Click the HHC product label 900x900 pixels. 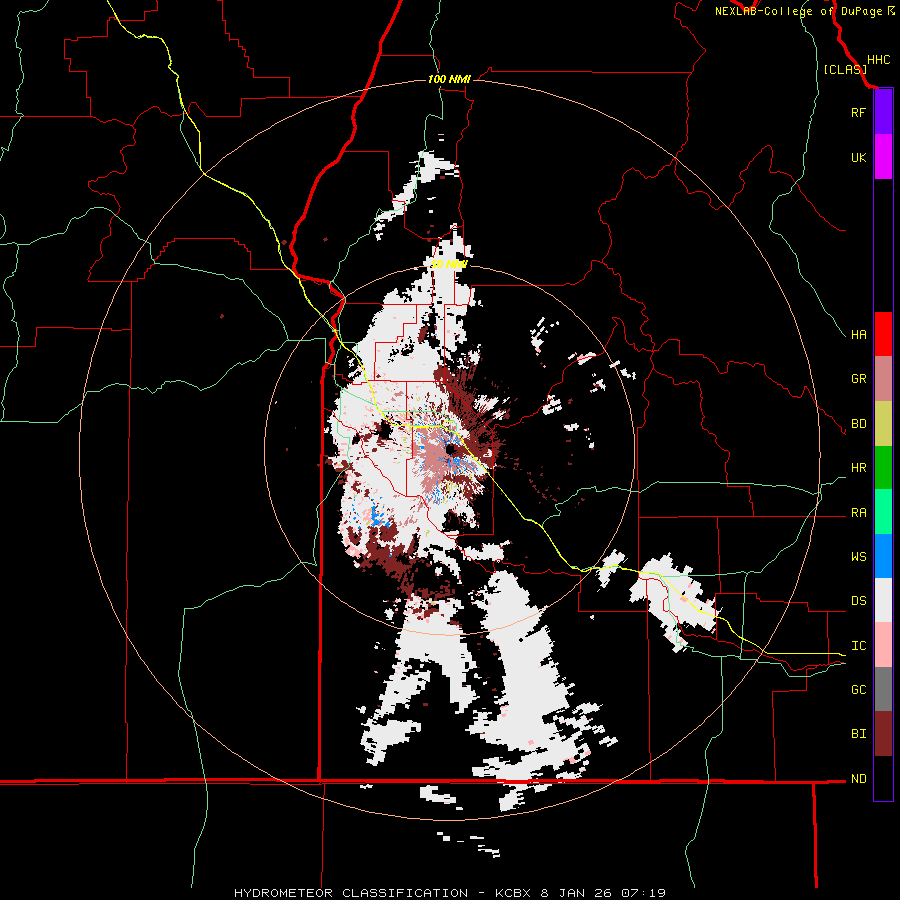coord(878,60)
